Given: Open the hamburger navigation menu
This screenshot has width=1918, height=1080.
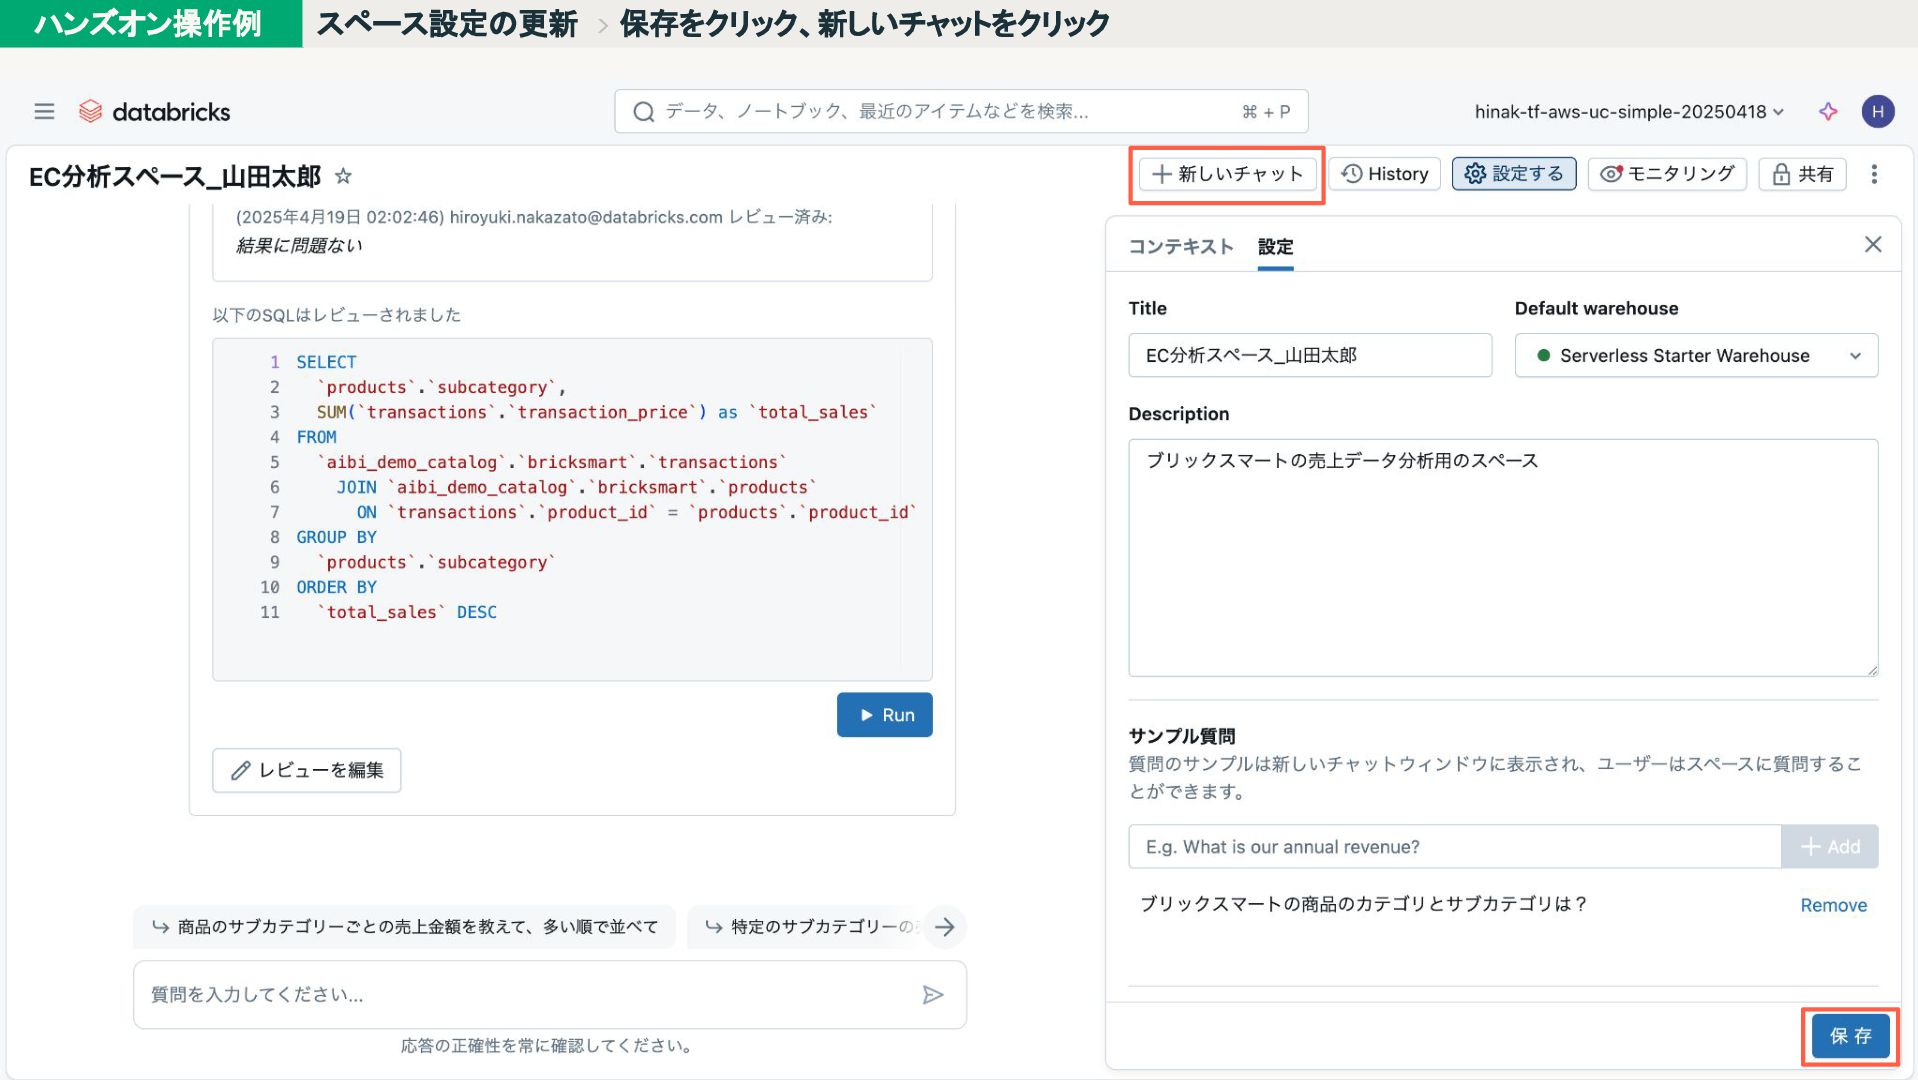Looking at the screenshot, I should click(x=44, y=111).
